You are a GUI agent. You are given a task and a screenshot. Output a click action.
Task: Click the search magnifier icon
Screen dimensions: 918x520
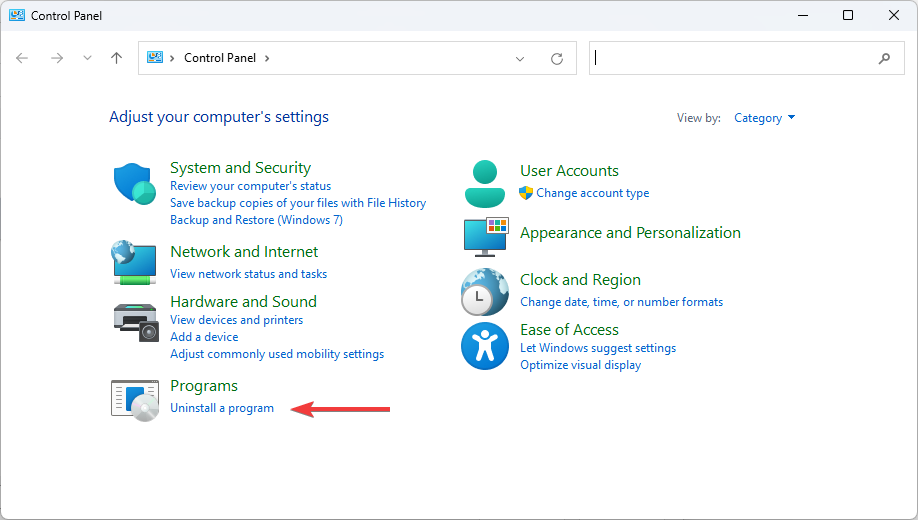click(884, 58)
